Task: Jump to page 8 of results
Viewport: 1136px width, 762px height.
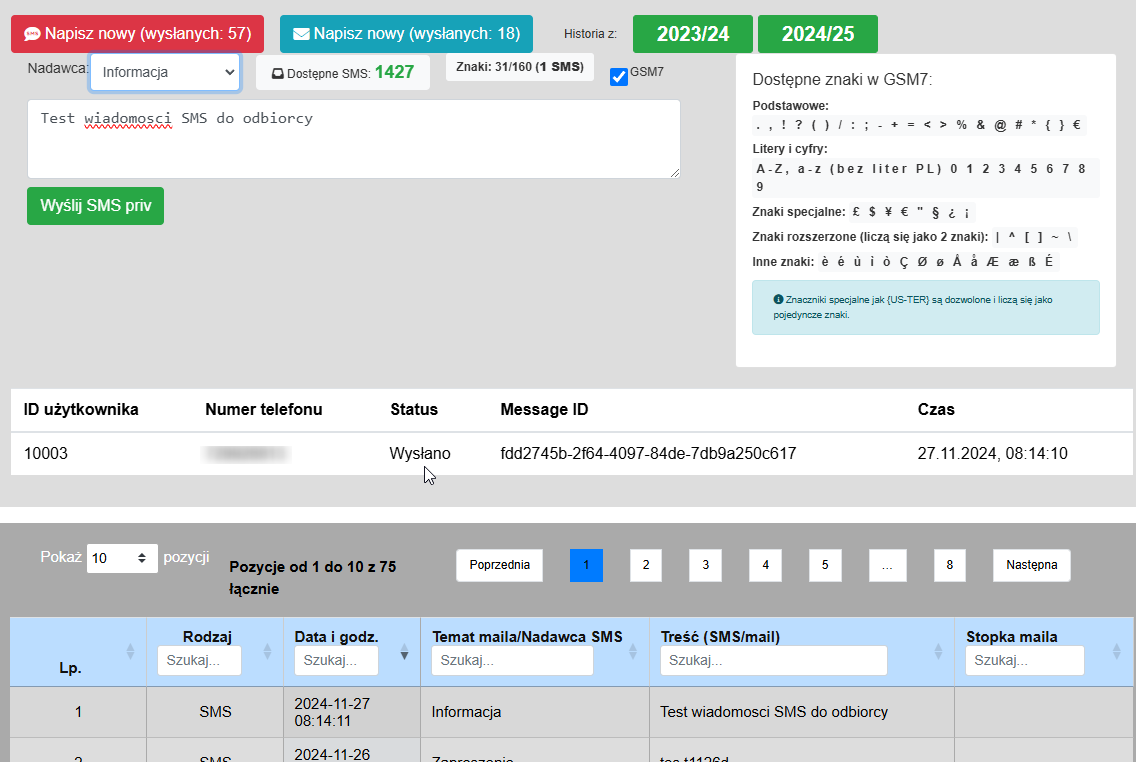Action: 949,565
